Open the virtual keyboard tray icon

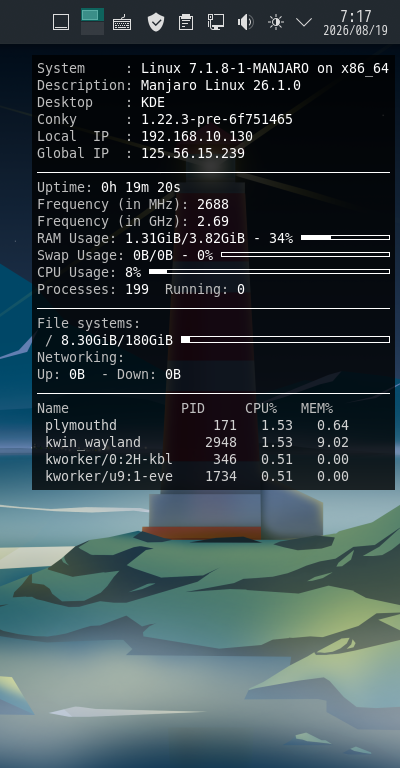click(122, 23)
